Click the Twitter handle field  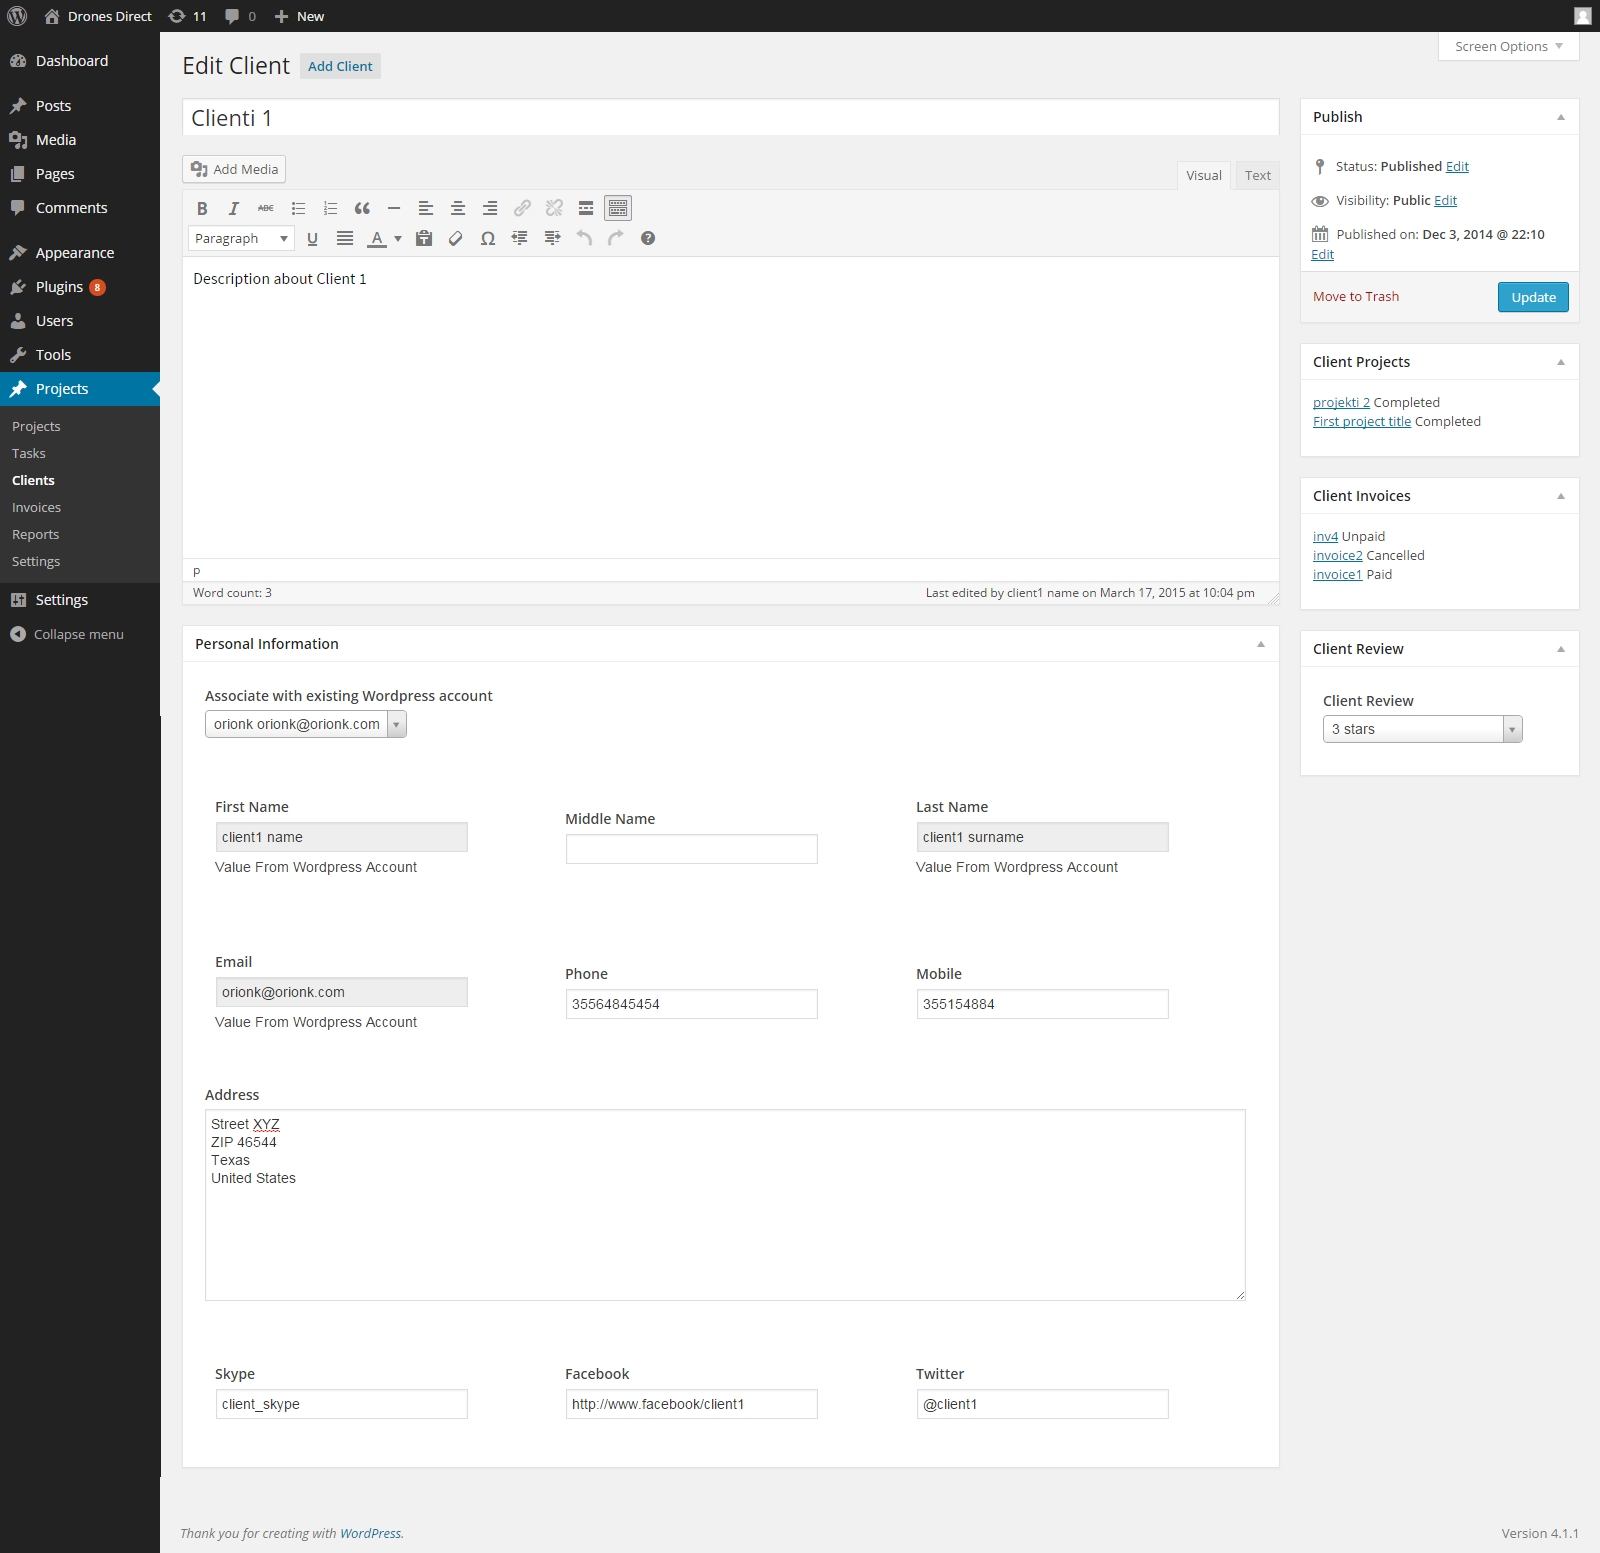click(1042, 1404)
